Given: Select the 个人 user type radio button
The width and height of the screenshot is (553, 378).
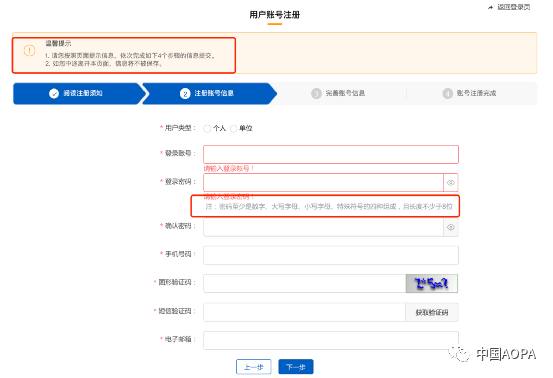Looking at the screenshot, I should 207,129.
